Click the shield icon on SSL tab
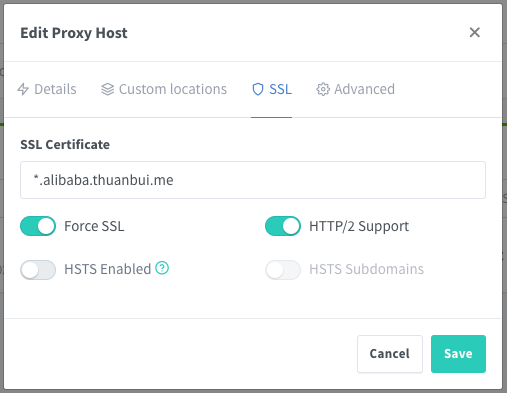The height and width of the screenshot is (393, 507). (x=258, y=89)
